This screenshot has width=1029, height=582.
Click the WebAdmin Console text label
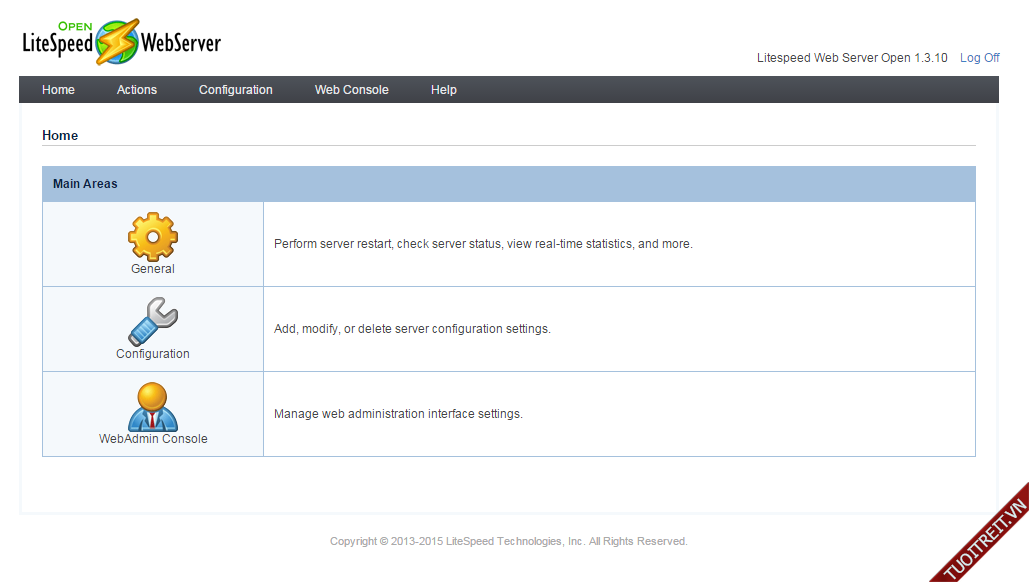pos(153,439)
